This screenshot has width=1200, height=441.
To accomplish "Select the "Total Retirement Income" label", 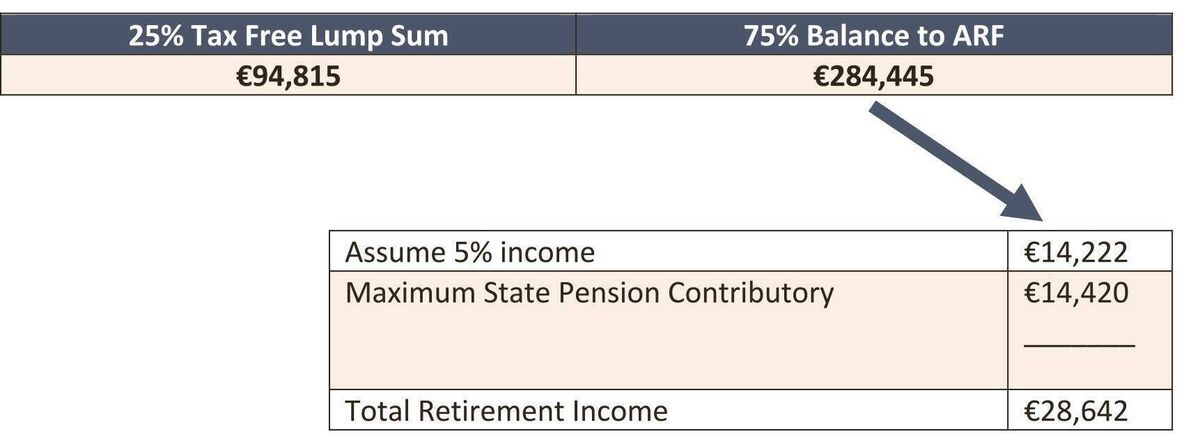I will 506,410.
